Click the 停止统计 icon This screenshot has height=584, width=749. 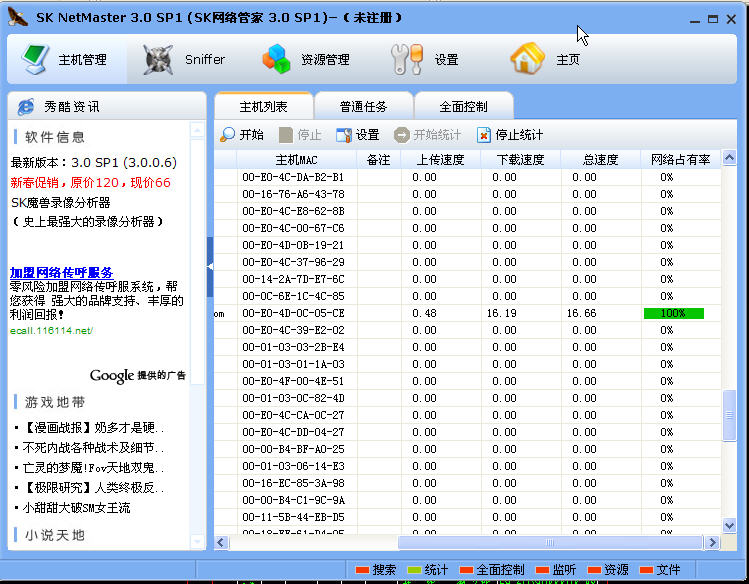(483, 135)
